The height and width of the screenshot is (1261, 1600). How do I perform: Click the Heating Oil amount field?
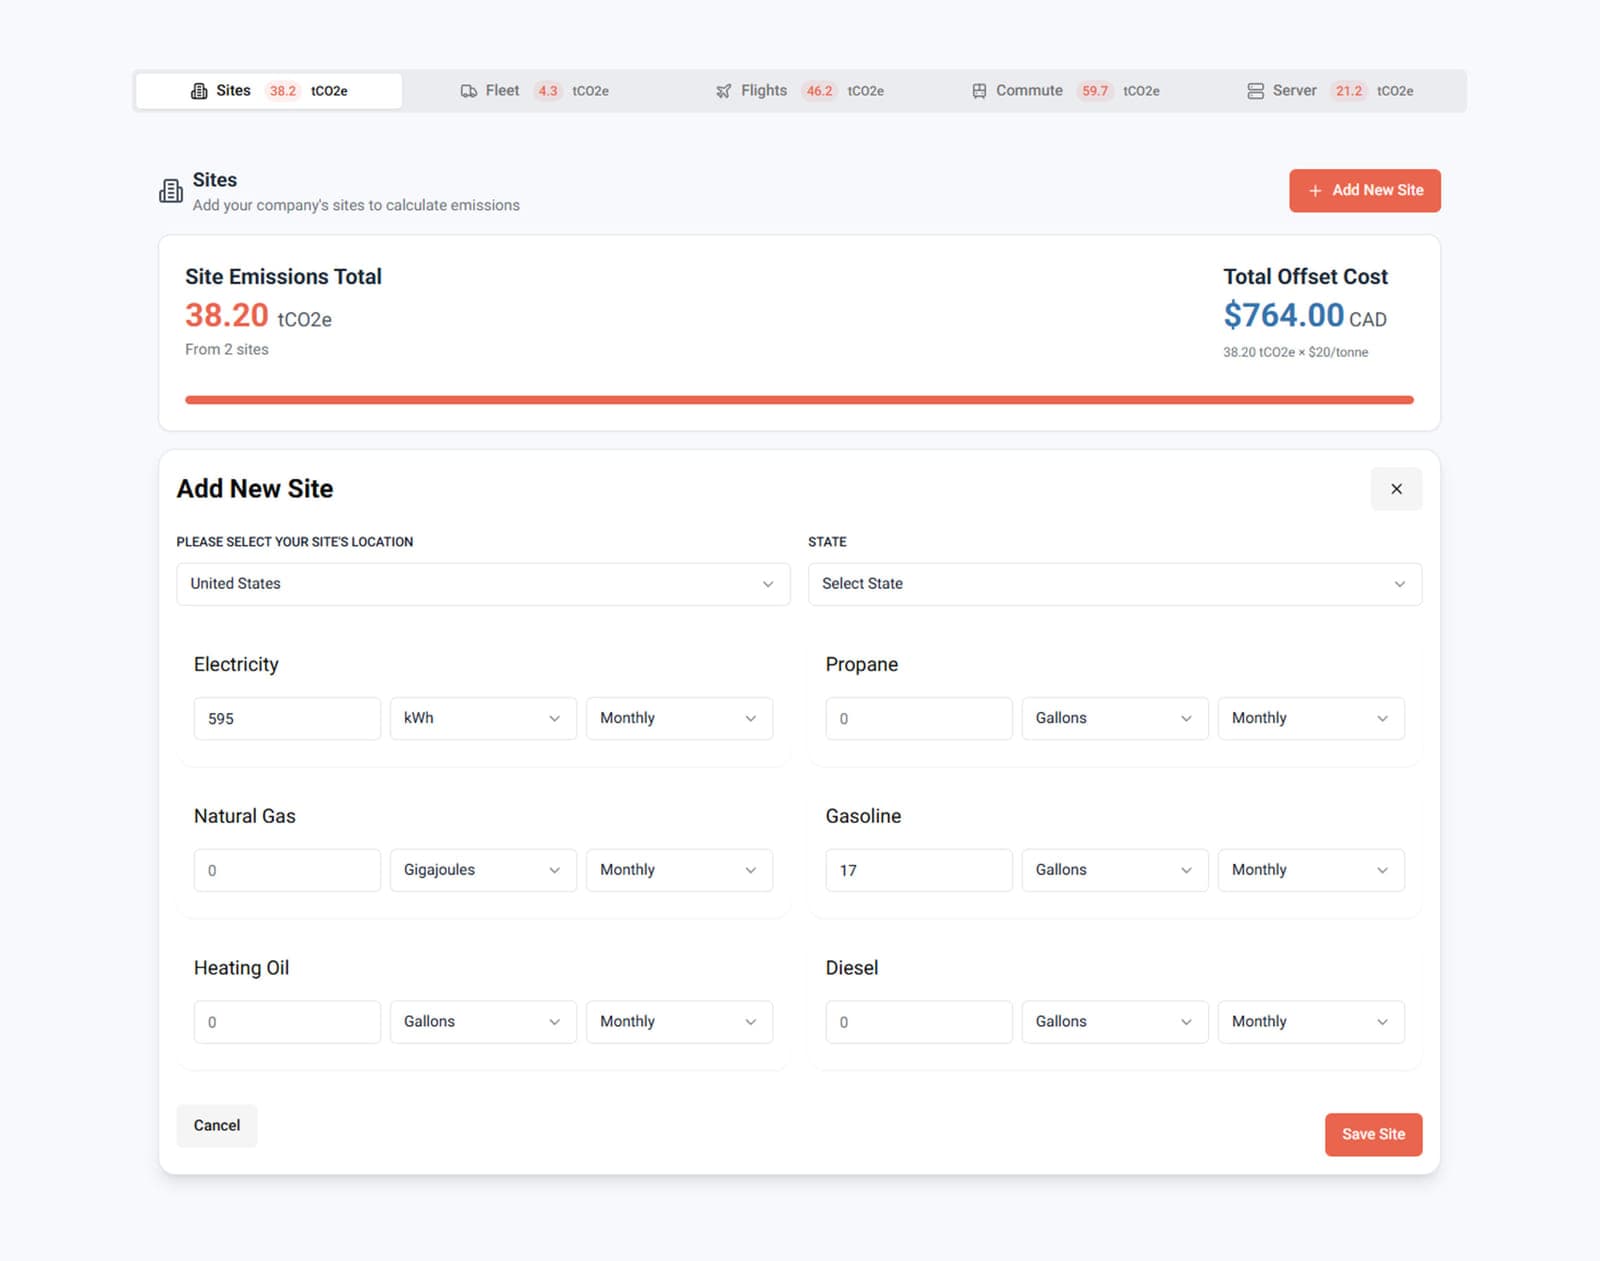pyautogui.click(x=287, y=1022)
